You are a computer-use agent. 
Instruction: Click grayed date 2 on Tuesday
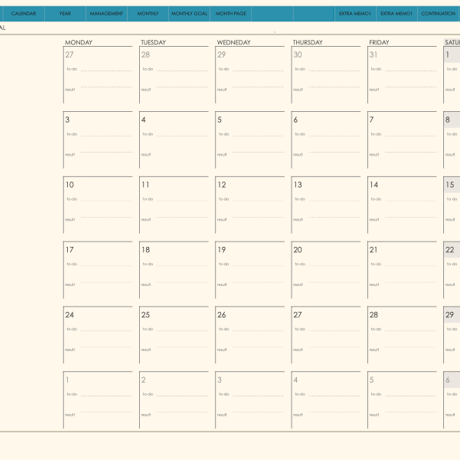(x=144, y=380)
